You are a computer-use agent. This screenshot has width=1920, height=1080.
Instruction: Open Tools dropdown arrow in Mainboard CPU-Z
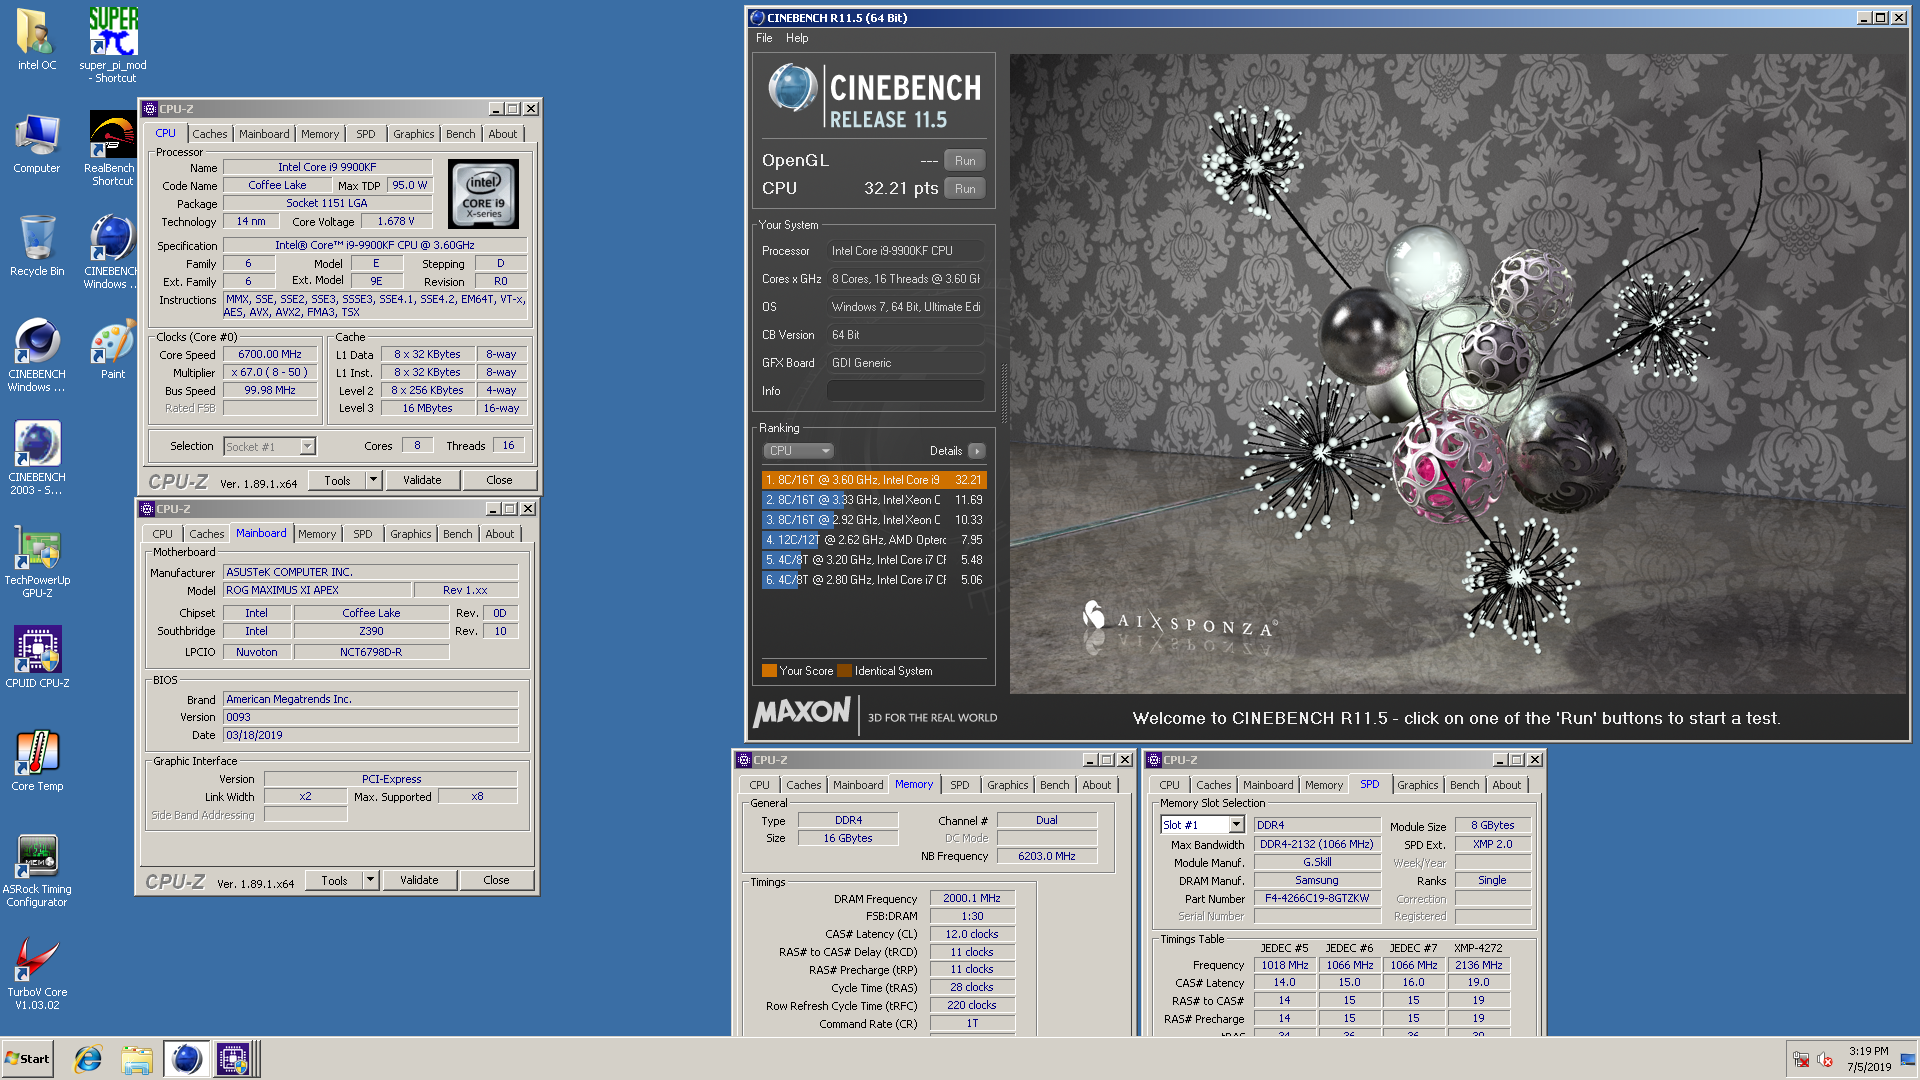[370, 880]
